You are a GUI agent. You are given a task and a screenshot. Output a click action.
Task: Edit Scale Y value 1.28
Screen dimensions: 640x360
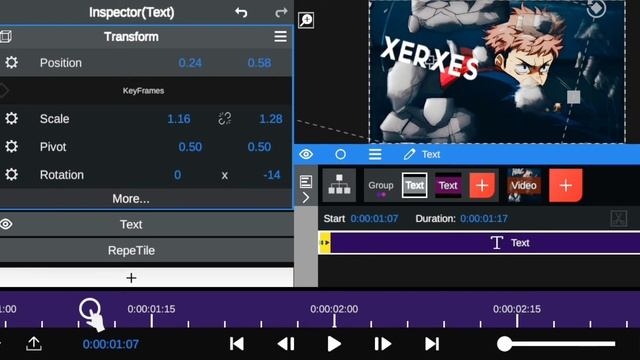pos(271,119)
